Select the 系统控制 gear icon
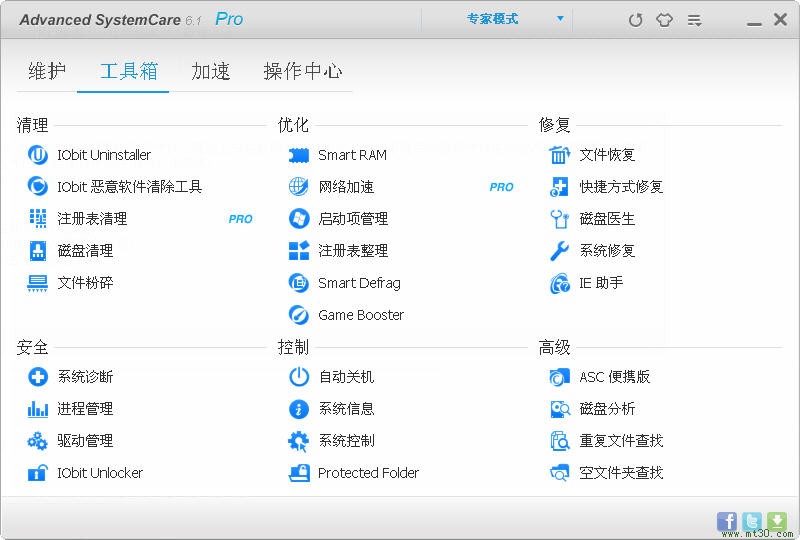 tap(298, 441)
